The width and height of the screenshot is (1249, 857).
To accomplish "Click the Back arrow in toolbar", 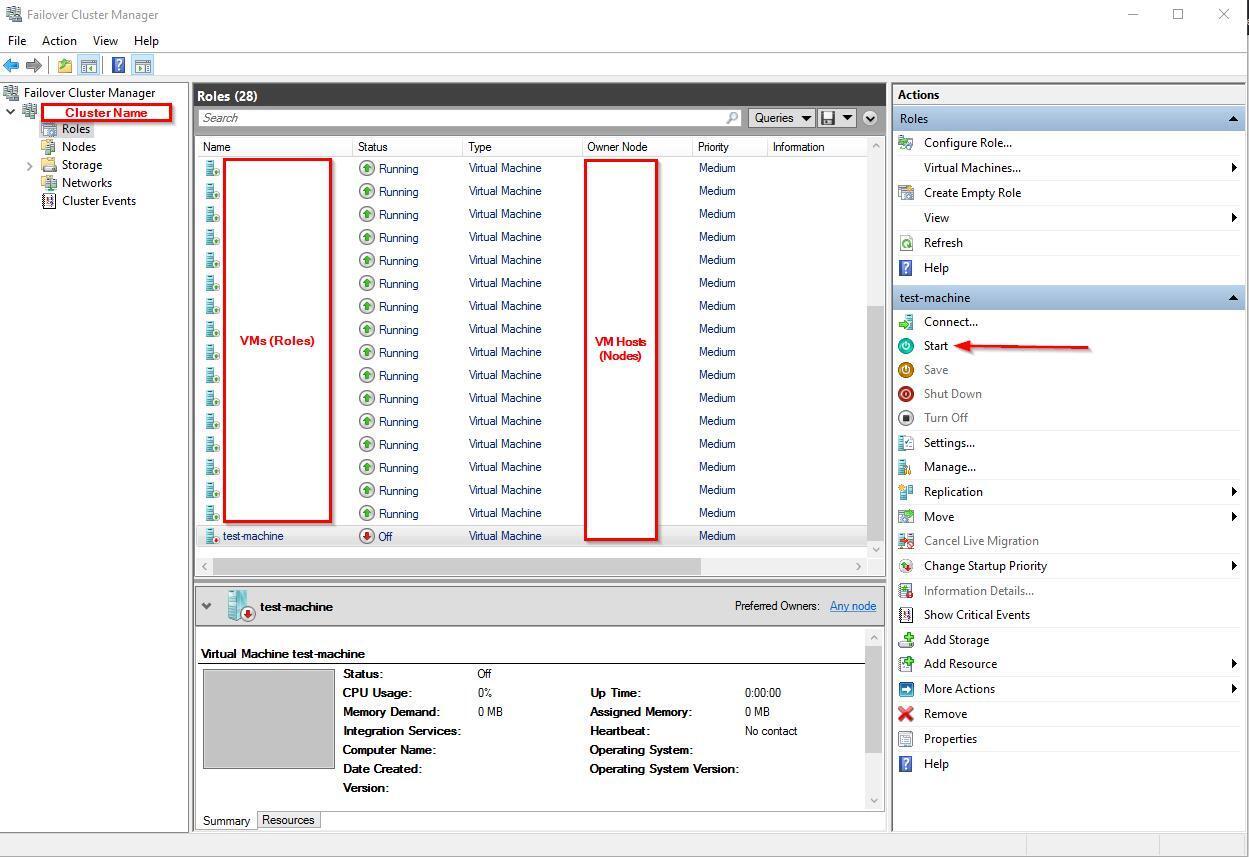I will [12, 66].
